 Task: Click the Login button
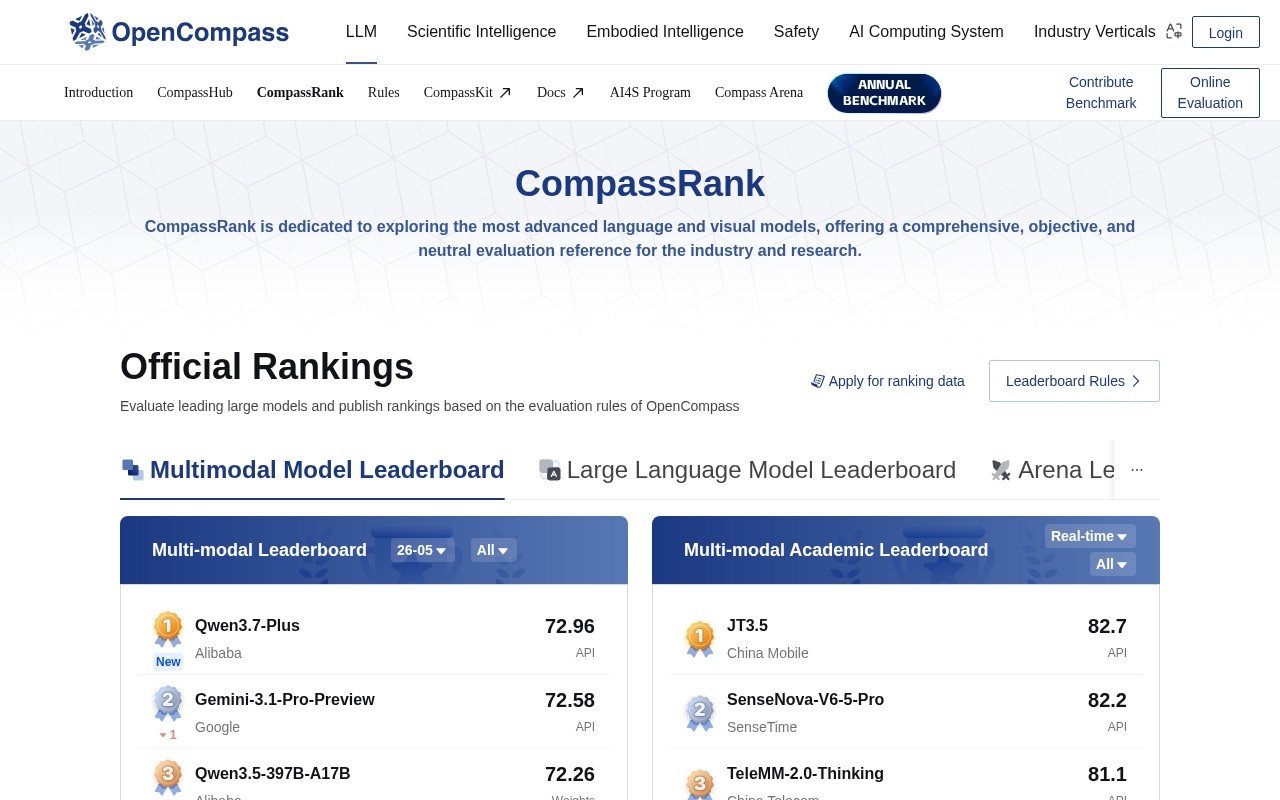(x=1226, y=32)
